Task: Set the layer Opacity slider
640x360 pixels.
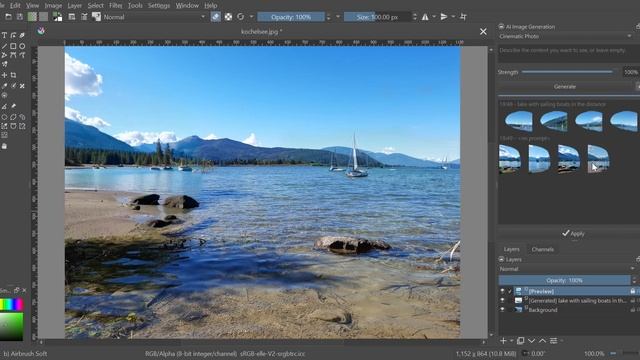Action: tap(564, 280)
